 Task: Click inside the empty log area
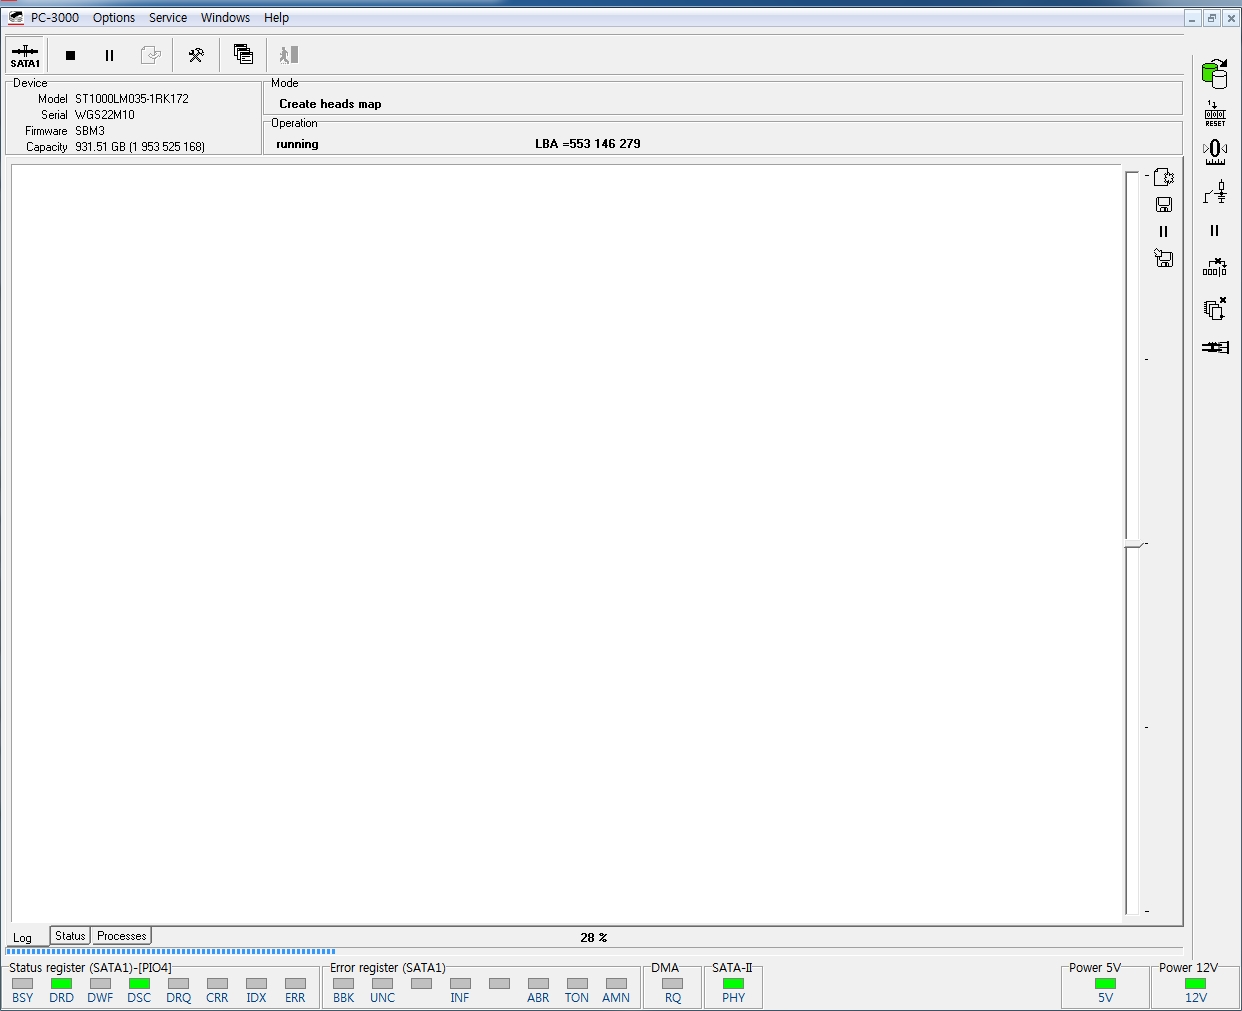[x=566, y=543]
